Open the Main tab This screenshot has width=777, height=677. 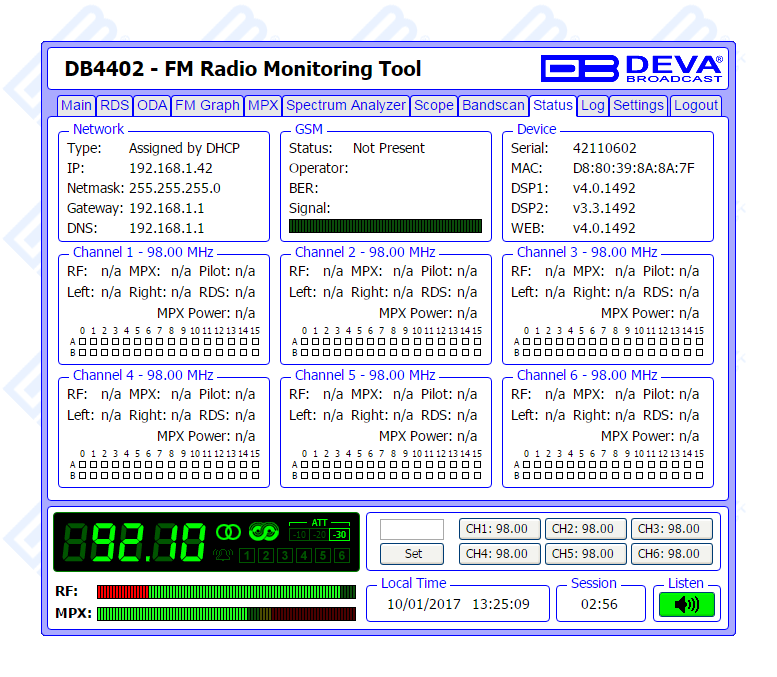coord(76,105)
